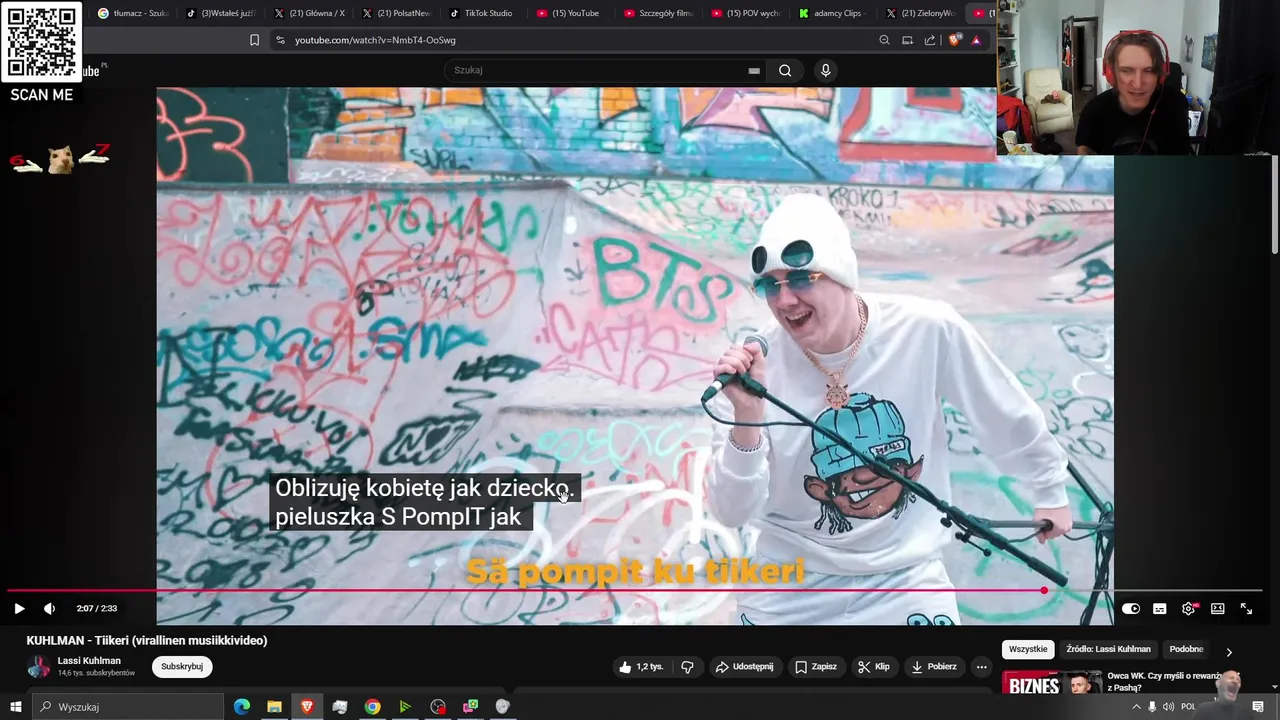
Task: Switch to the ZielonyWo X tab
Action: (920, 13)
